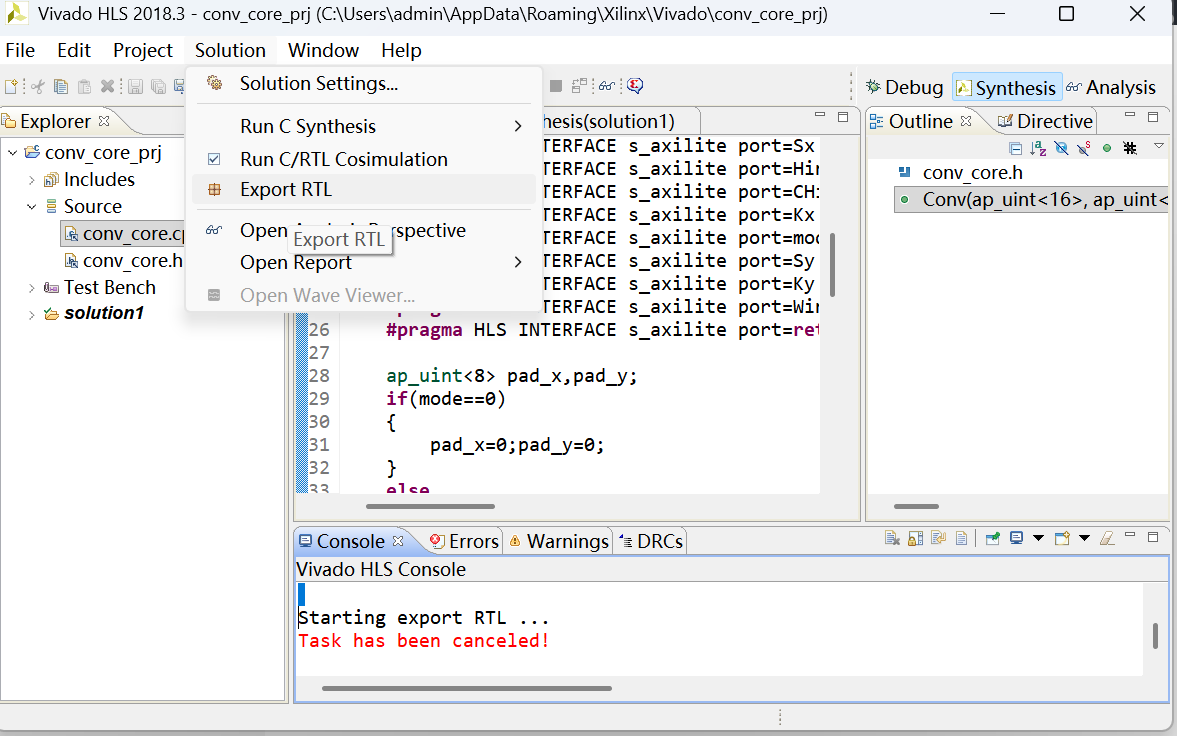The image size is (1177, 736).
Task: Open the Open Console dropdown arrow
Action: coord(1084,538)
